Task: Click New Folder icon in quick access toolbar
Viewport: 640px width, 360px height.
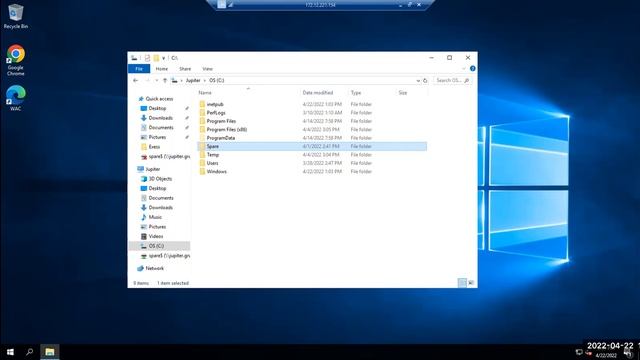Action: pos(156,58)
